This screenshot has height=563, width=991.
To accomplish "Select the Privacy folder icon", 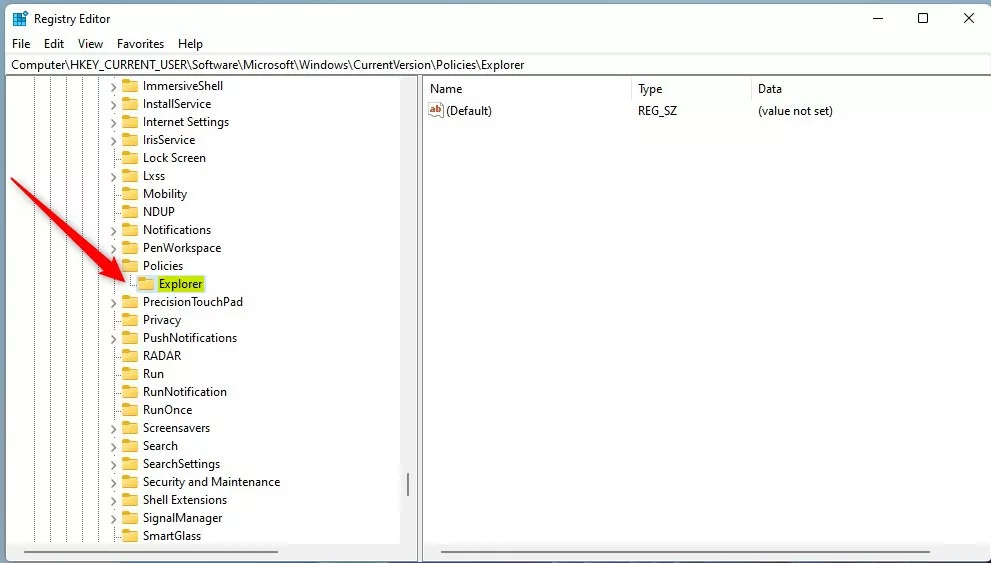I will [x=130, y=320].
